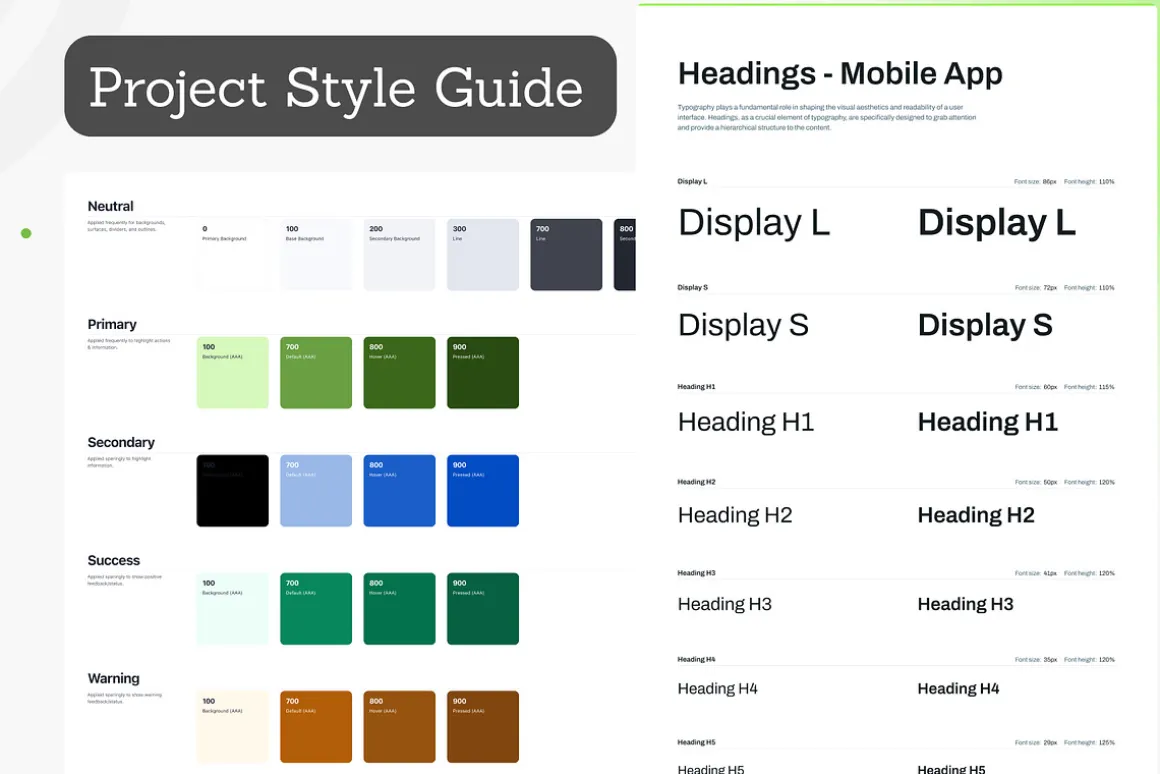Click the "Primary" color group heading
The width and height of the screenshot is (1160, 774).
(x=112, y=325)
